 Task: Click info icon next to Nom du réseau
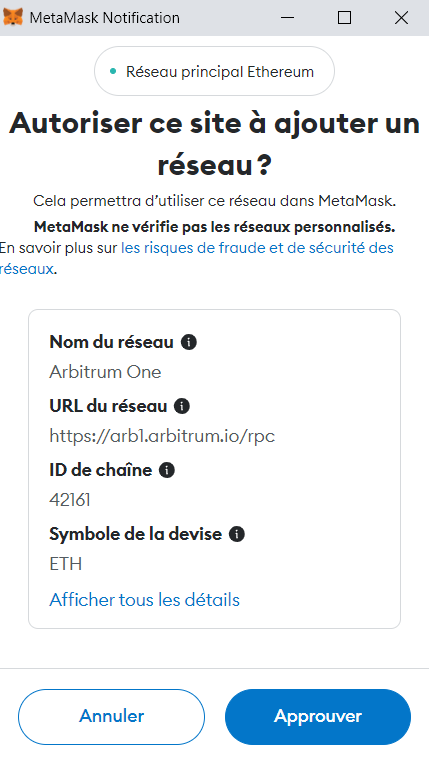pos(189,342)
